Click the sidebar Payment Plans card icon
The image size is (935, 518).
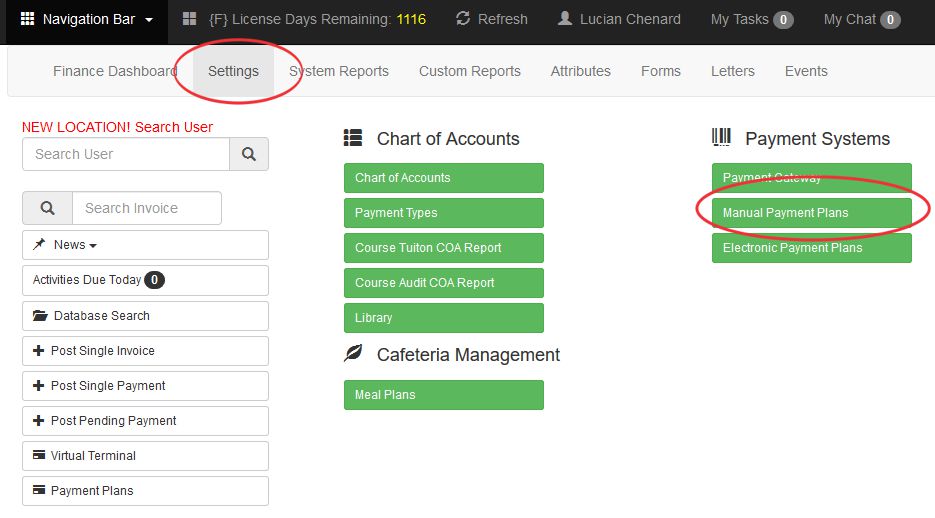pyautogui.click(x=39, y=490)
